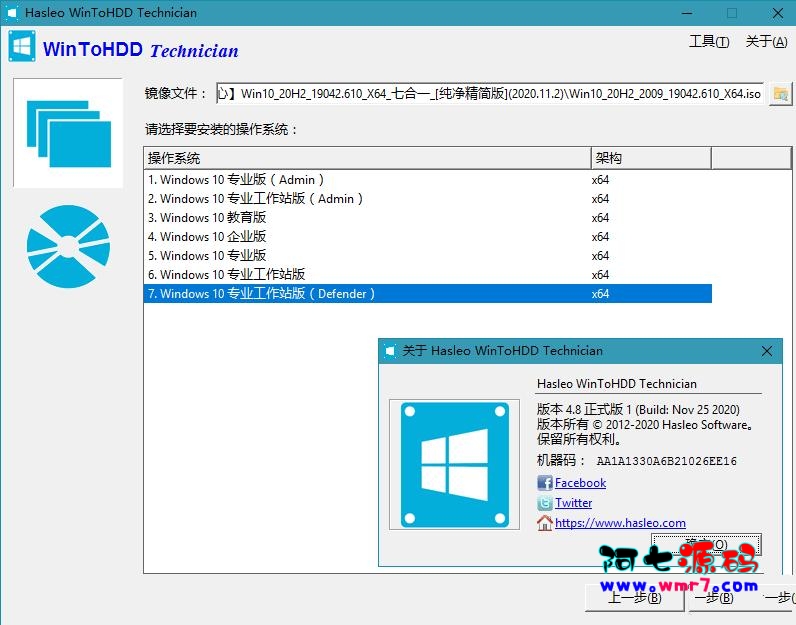Viewport: 796px width, 625px height.
Task: Select 2. Windows 10 专业工作站版 (Admin)
Action: 427,199
